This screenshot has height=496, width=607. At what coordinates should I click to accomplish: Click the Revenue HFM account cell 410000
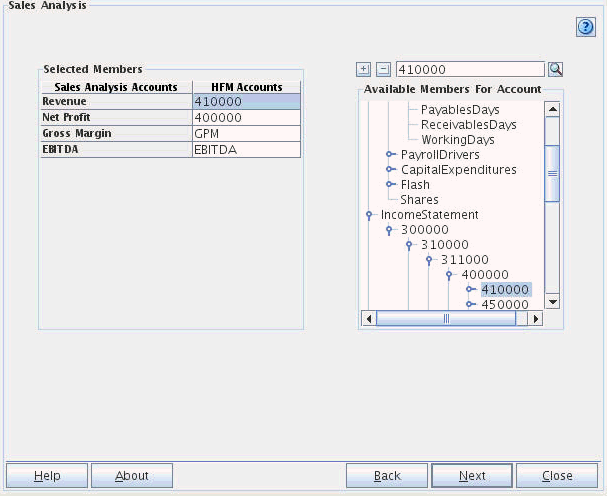246,101
